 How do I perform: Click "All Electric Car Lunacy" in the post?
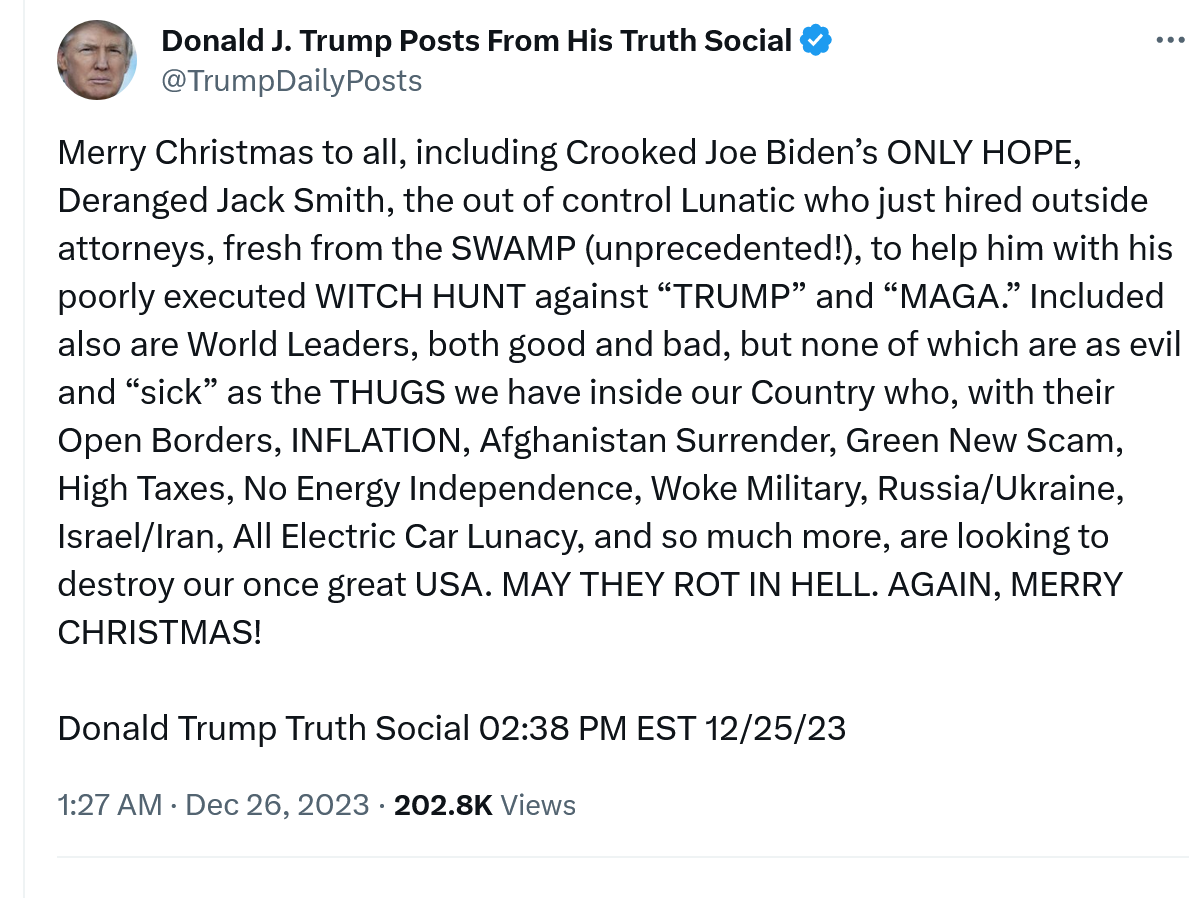click(x=406, y=536)
